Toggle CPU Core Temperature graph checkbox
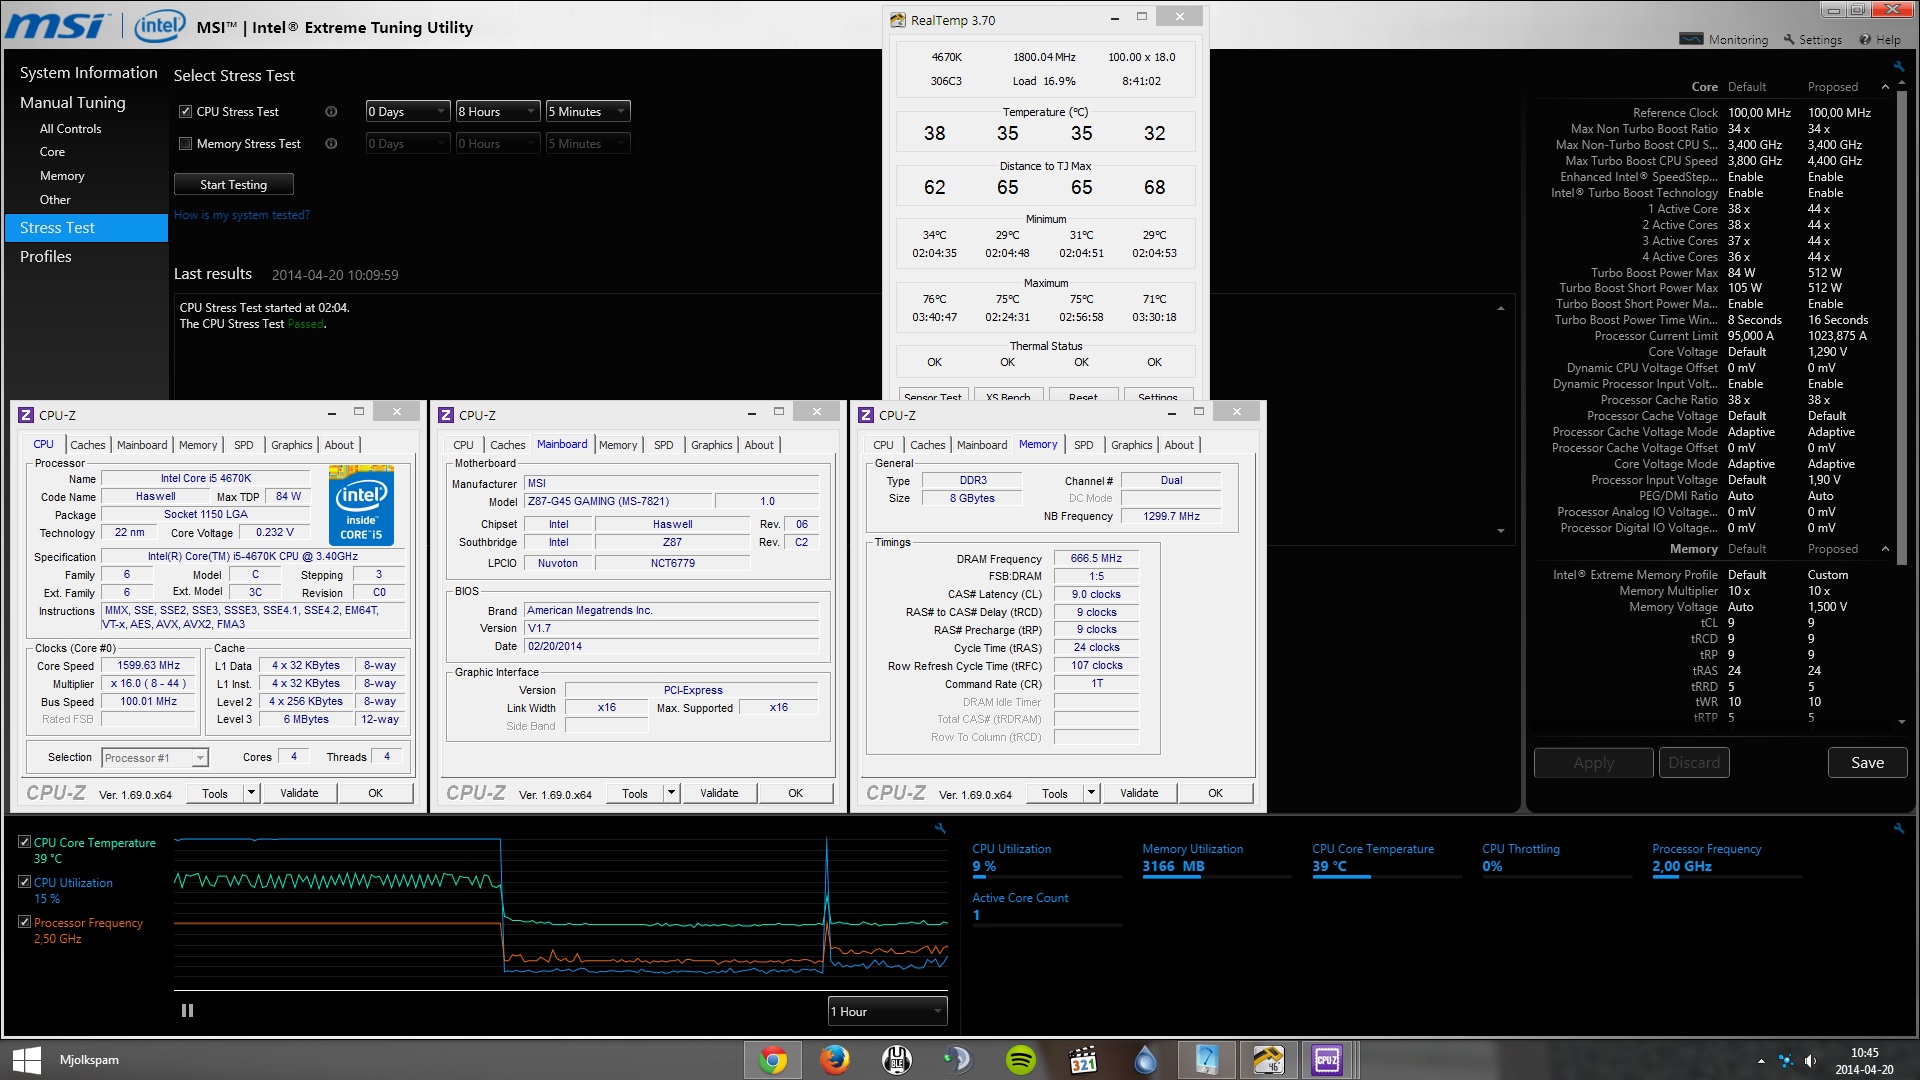 point(24,842)
